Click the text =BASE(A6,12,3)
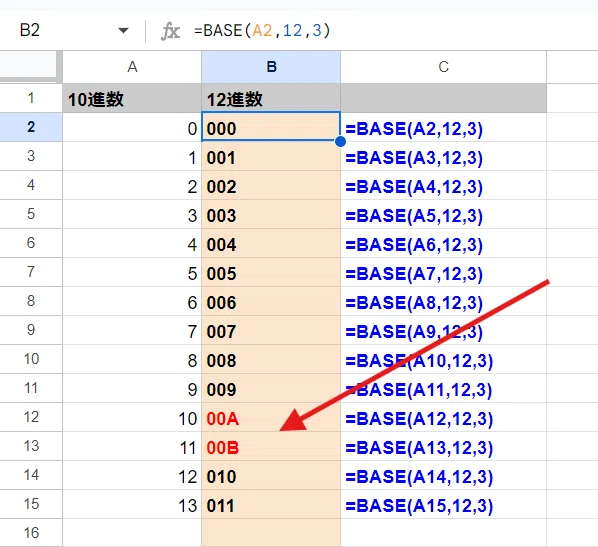Image resolution: width=598 pixels, height=547 pixels. pyautogui.click(x=414, y=245)
